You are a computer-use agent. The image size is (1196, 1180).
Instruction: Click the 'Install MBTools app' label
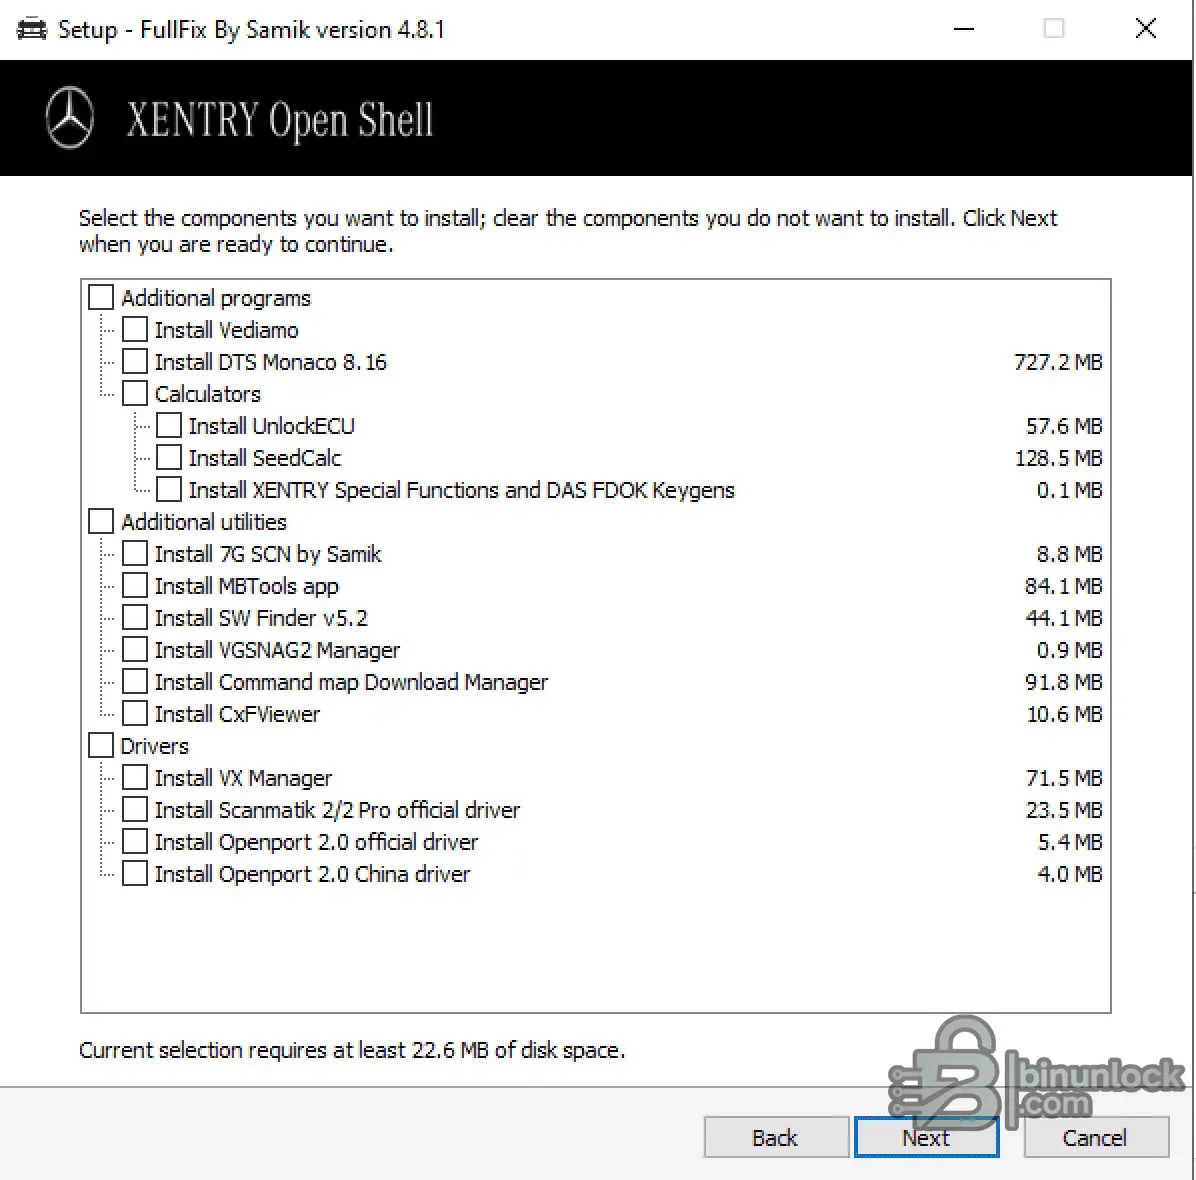pyautogui.click(x=246, y=587)
